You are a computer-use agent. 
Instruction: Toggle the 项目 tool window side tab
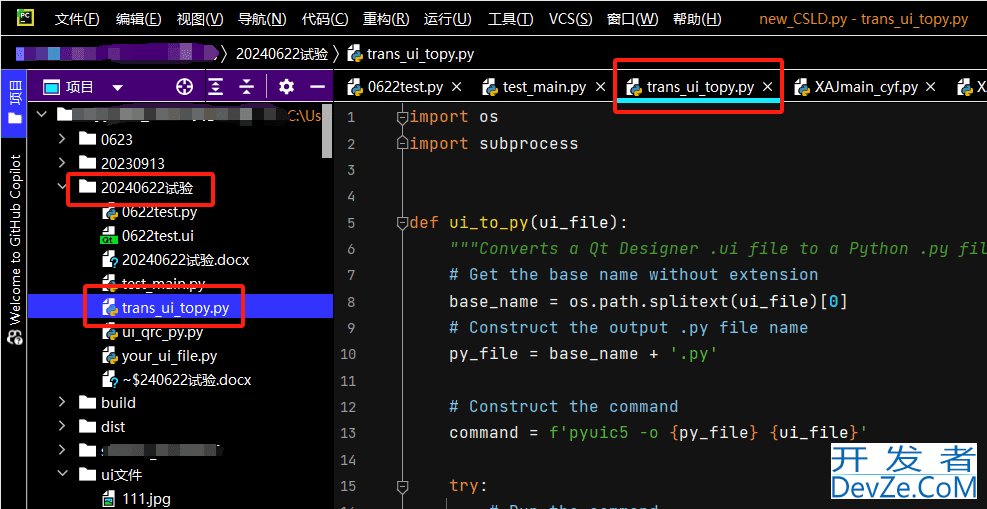[x=14, y=102]
